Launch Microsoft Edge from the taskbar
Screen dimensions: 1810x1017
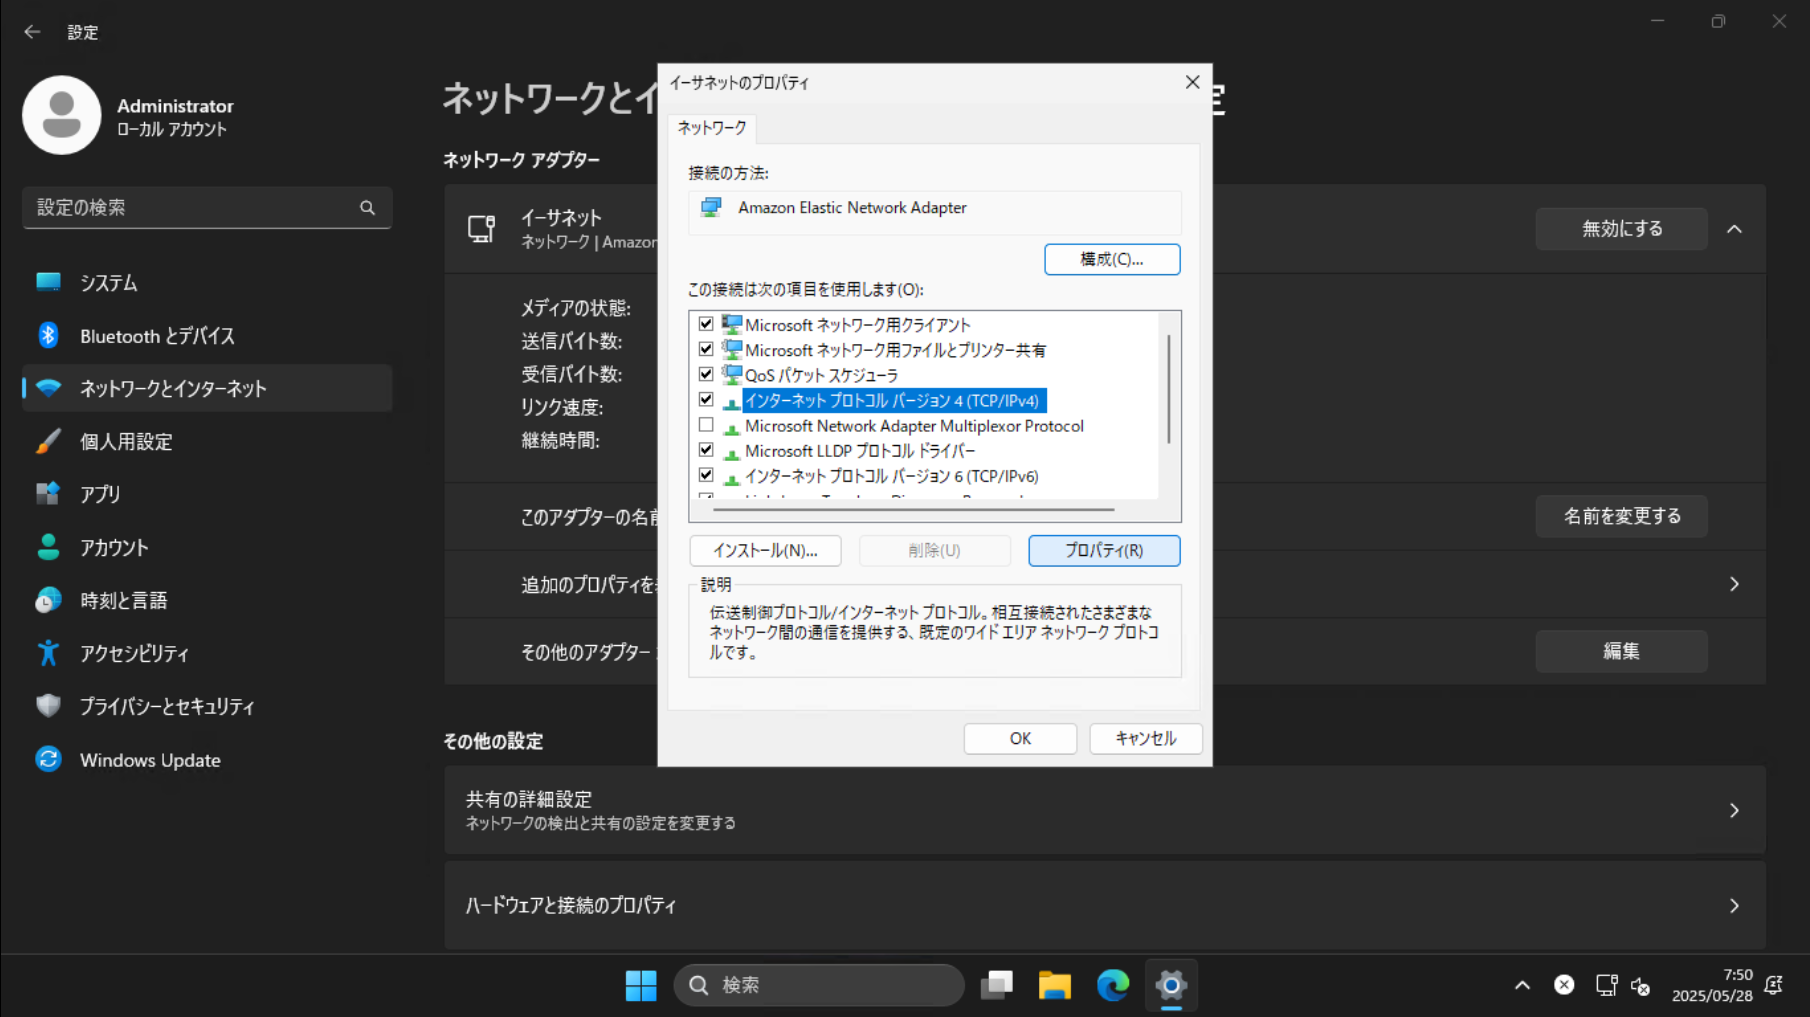(1112, 985)
